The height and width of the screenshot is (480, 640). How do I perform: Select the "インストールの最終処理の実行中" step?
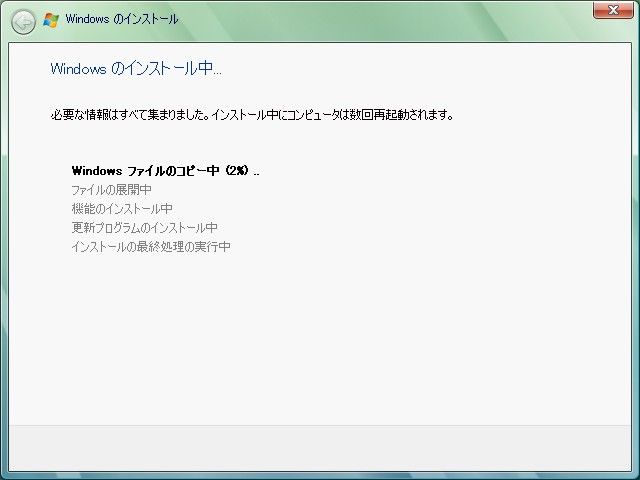(x=151, y=247)
